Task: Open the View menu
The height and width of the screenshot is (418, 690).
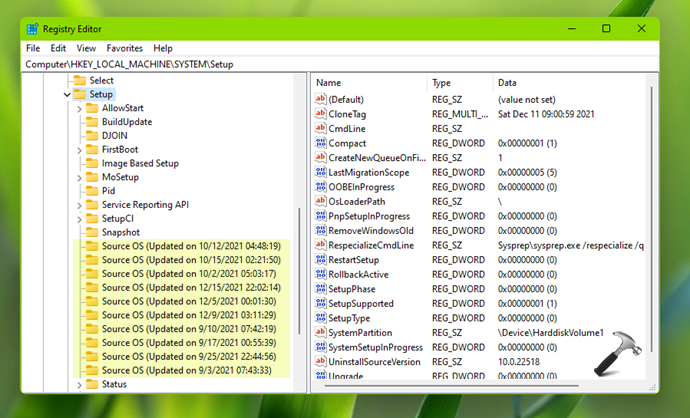Action: (x=86, y=48)
